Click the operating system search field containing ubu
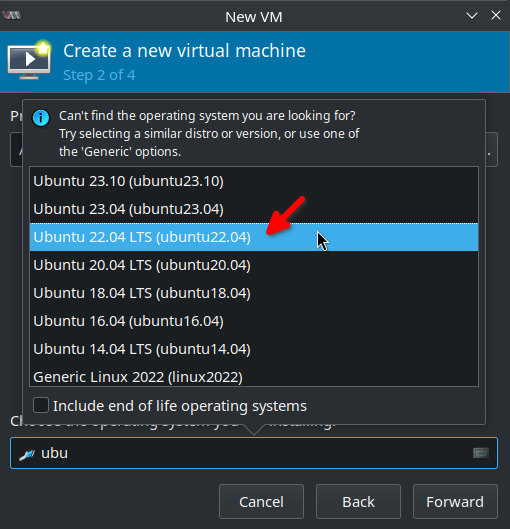 (x=254, y=453)
